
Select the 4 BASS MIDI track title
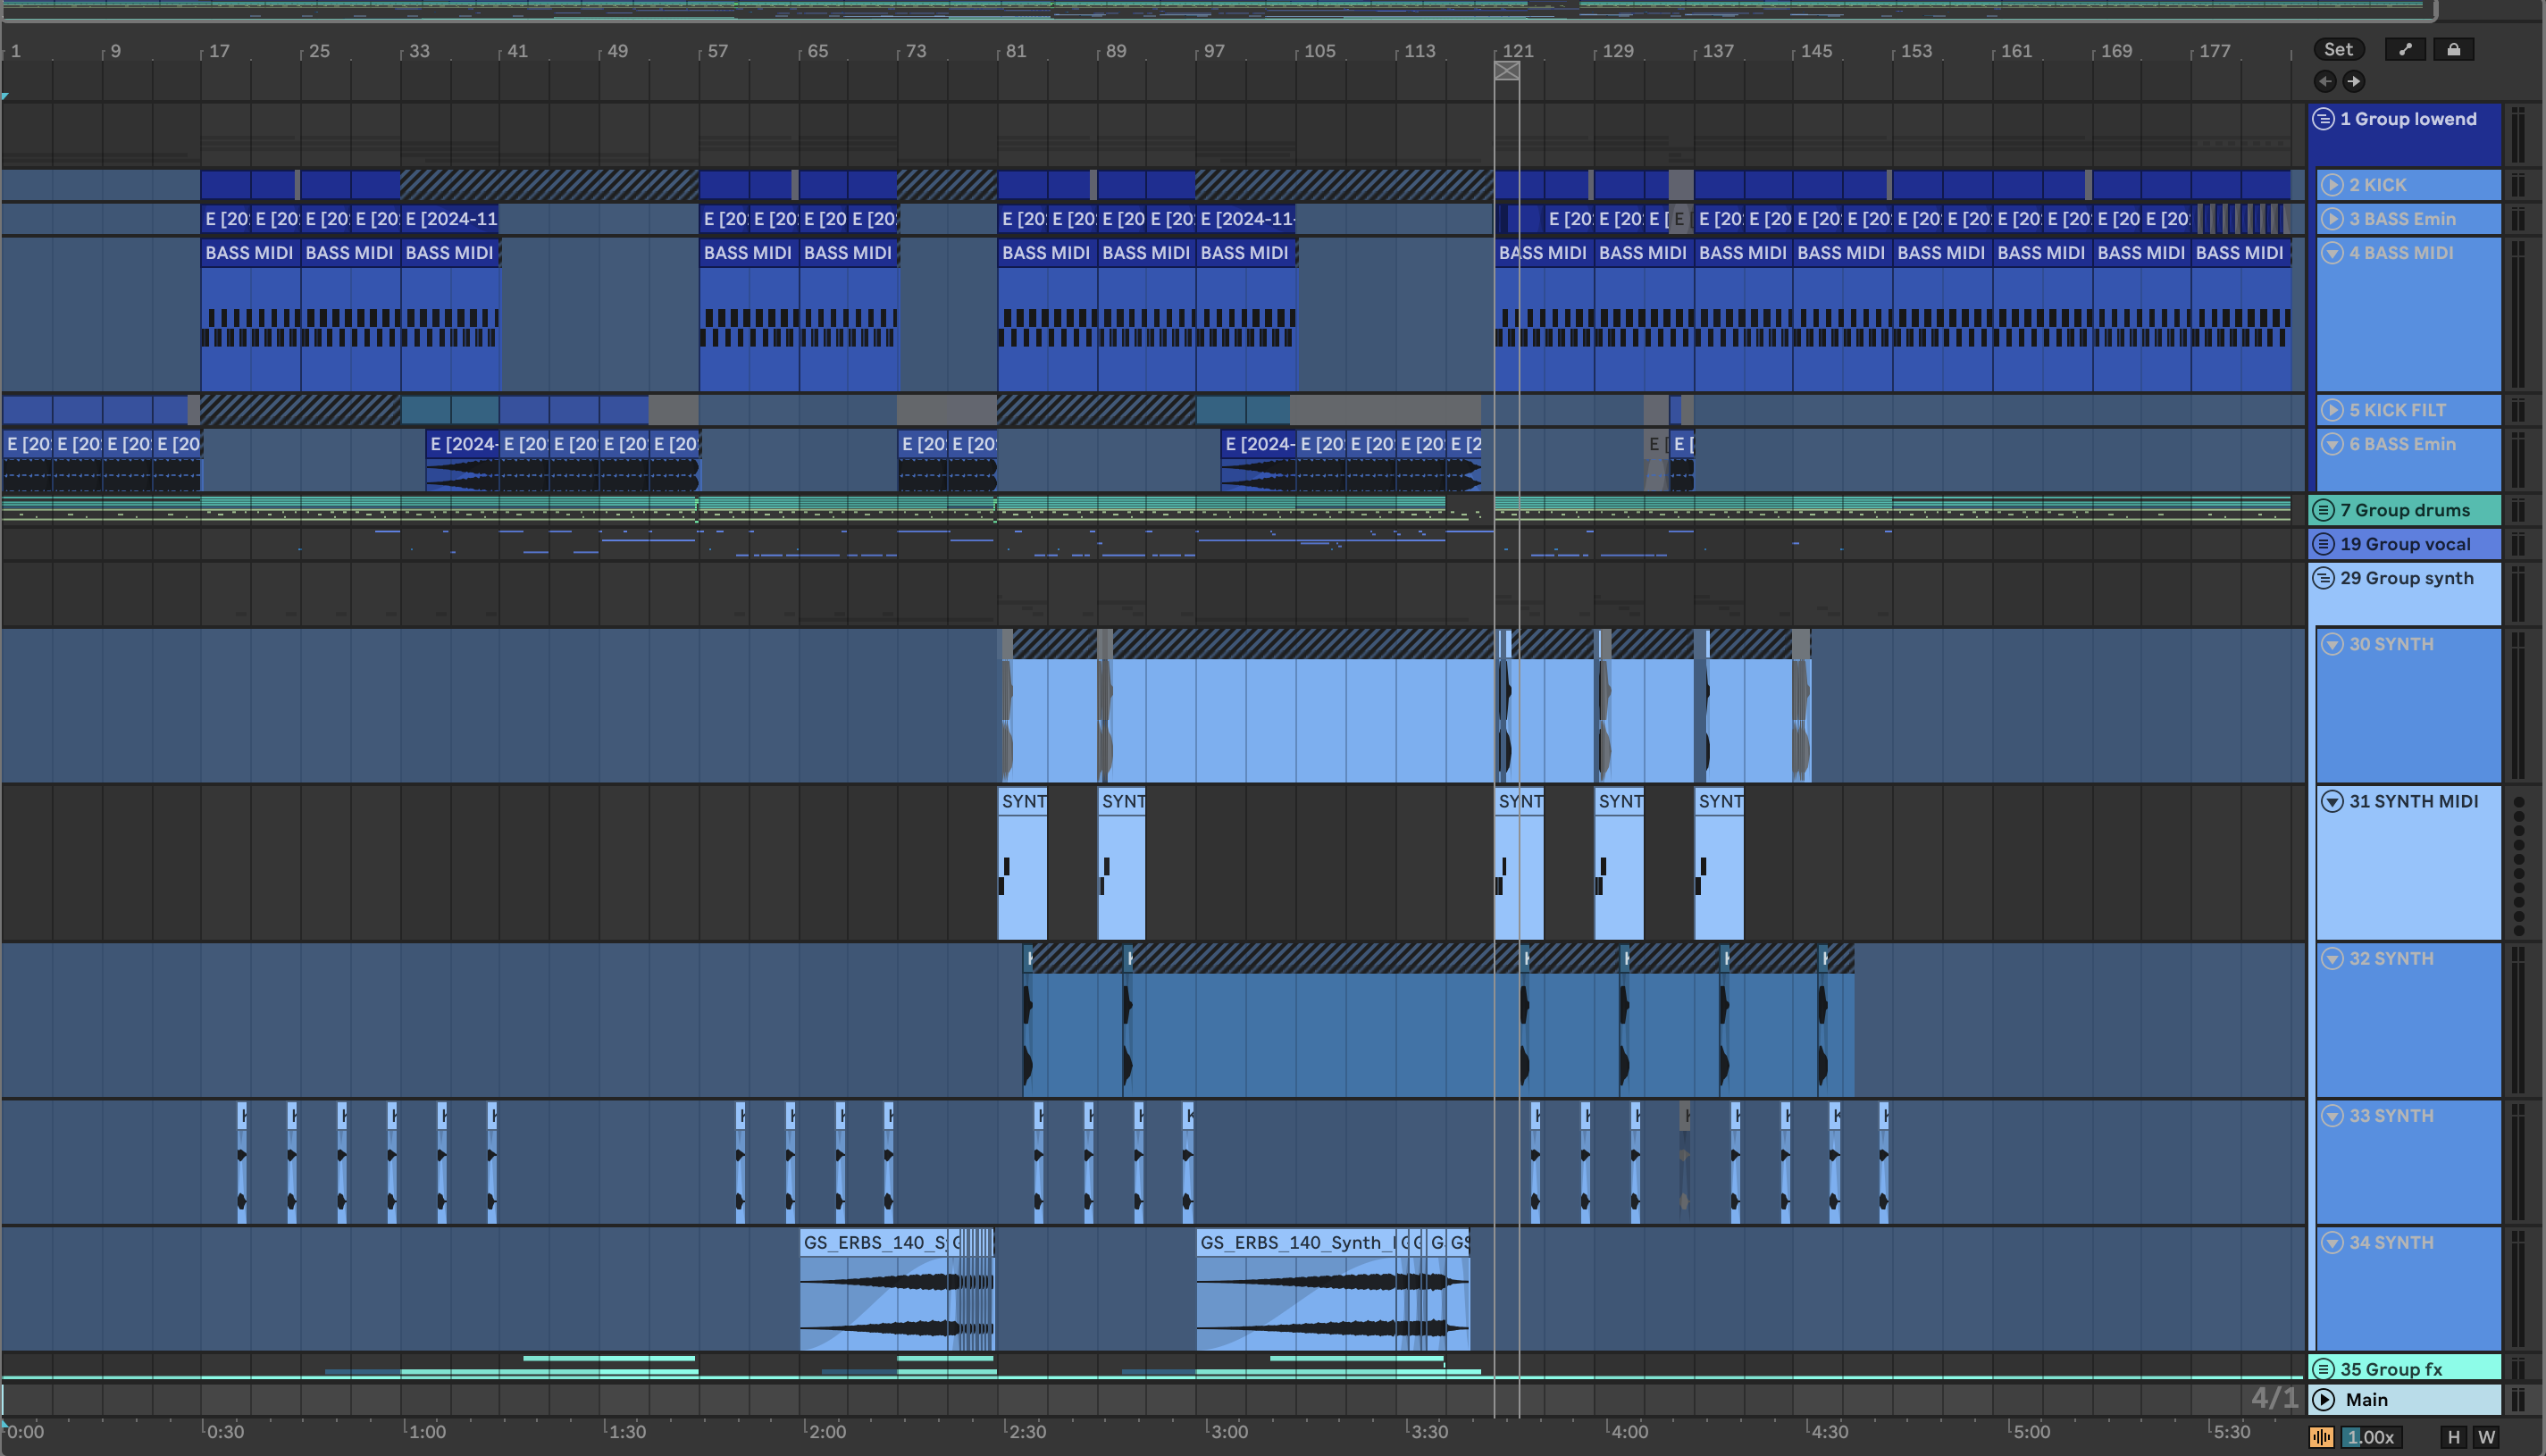[x=2400, y=253]
